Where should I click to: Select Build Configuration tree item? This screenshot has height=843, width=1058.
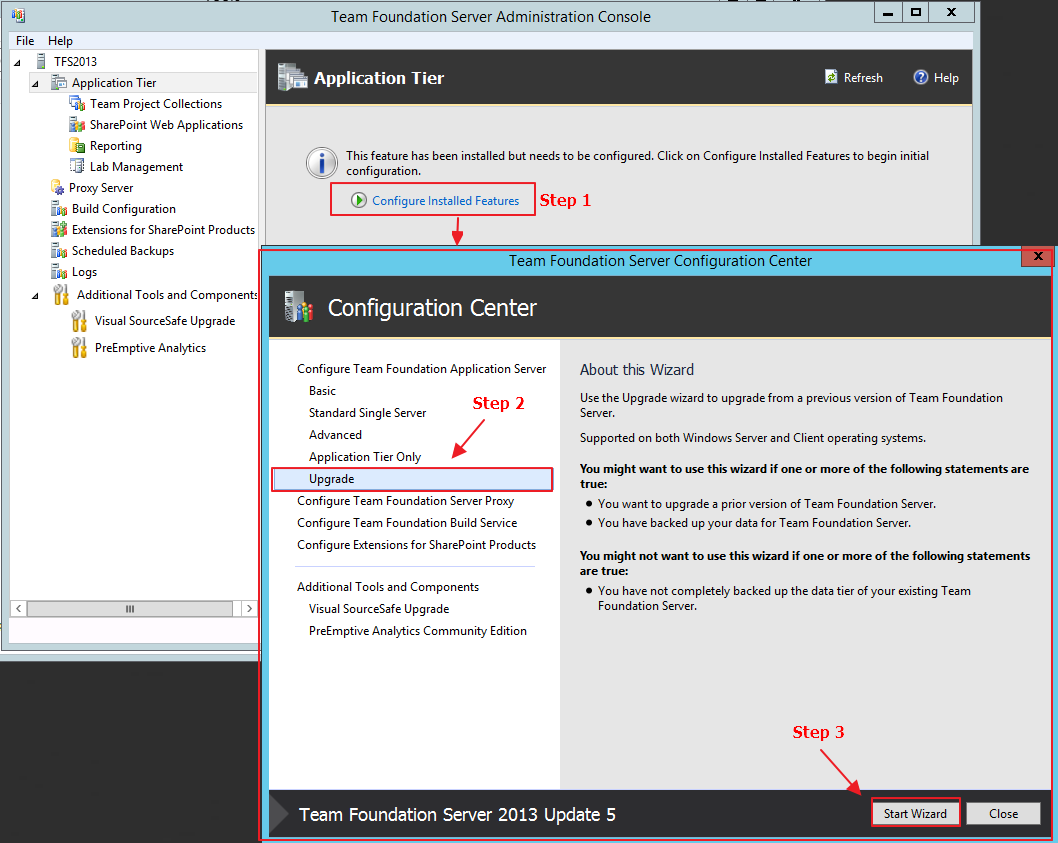click(x=124, y=209)
